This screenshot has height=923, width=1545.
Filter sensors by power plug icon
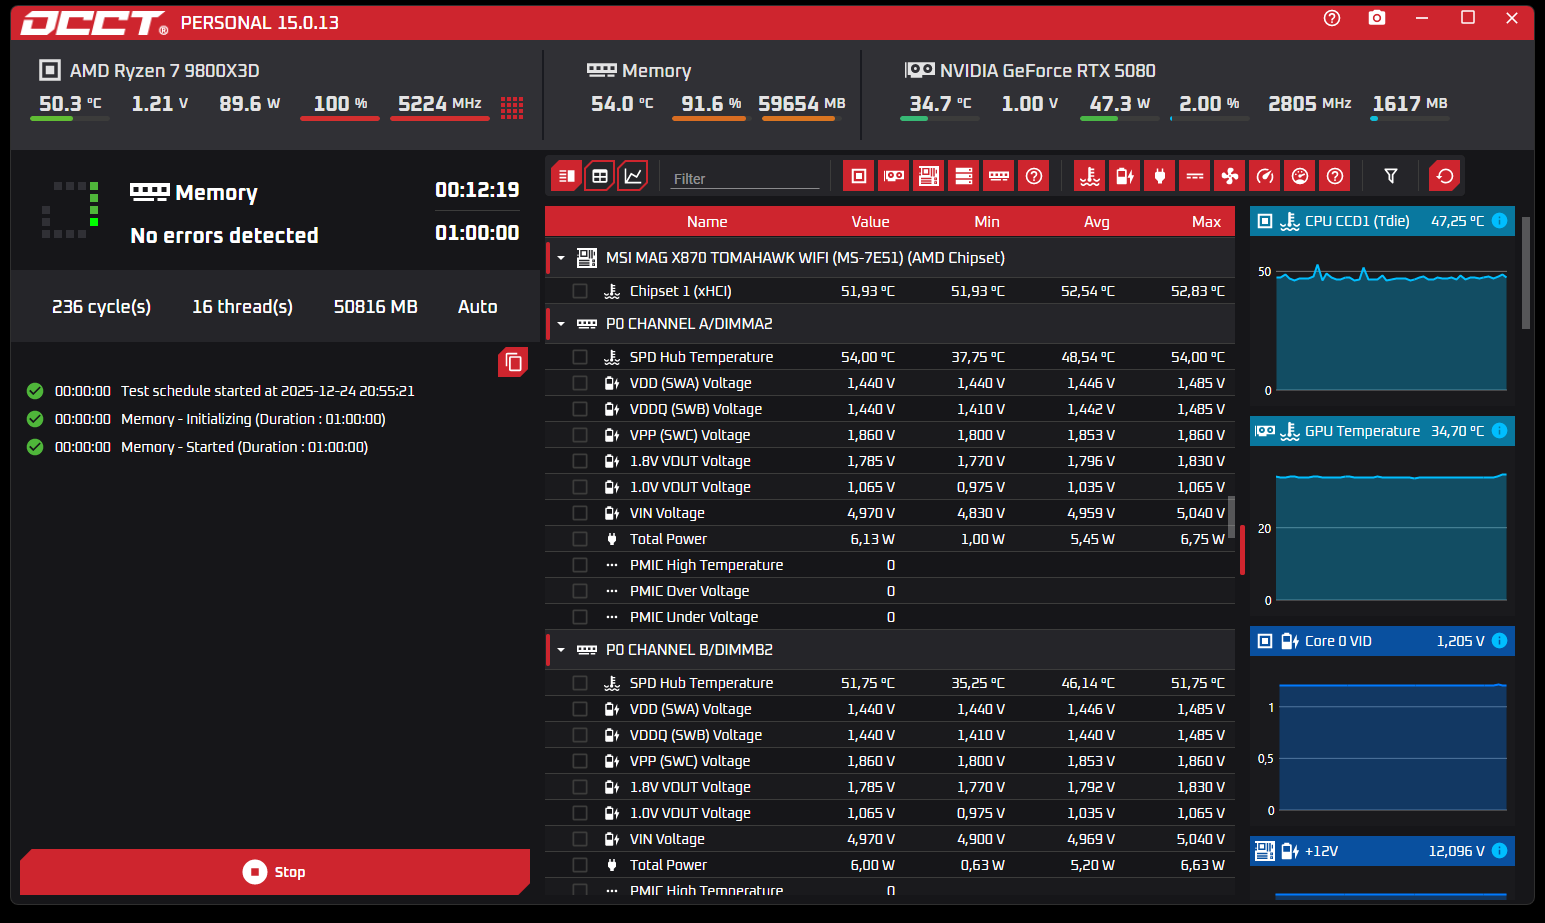(1160, 176)
